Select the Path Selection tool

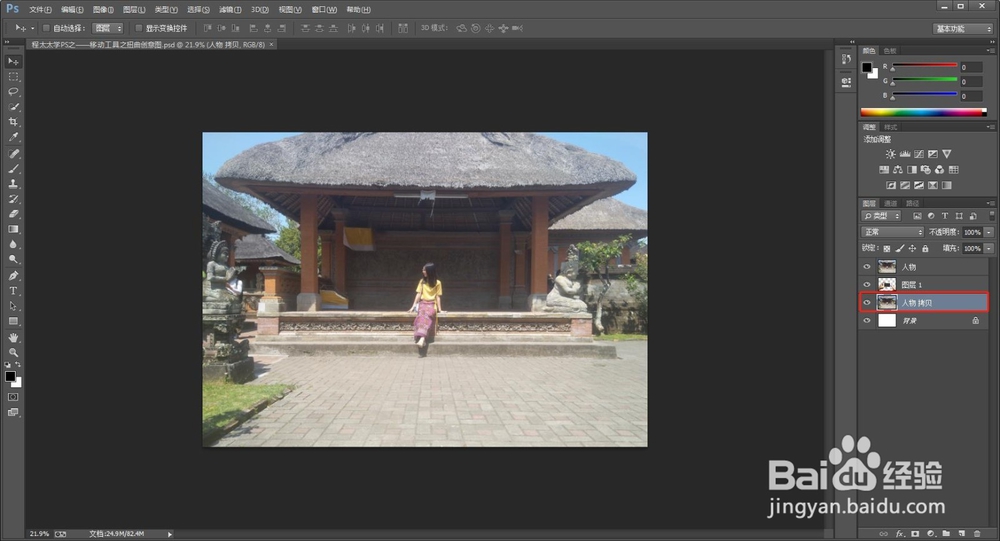pyautogui.click(x=13, y=306)
